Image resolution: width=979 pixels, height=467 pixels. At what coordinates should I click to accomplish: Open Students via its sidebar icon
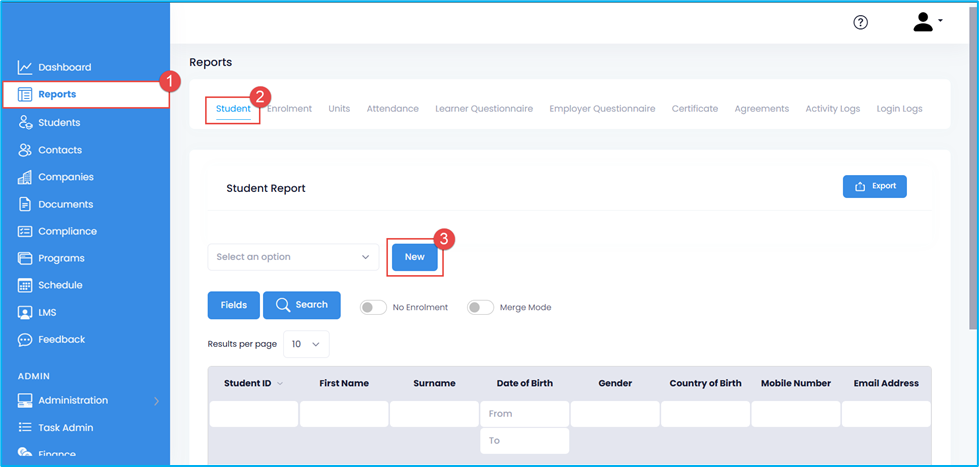[x=25, y=123]
